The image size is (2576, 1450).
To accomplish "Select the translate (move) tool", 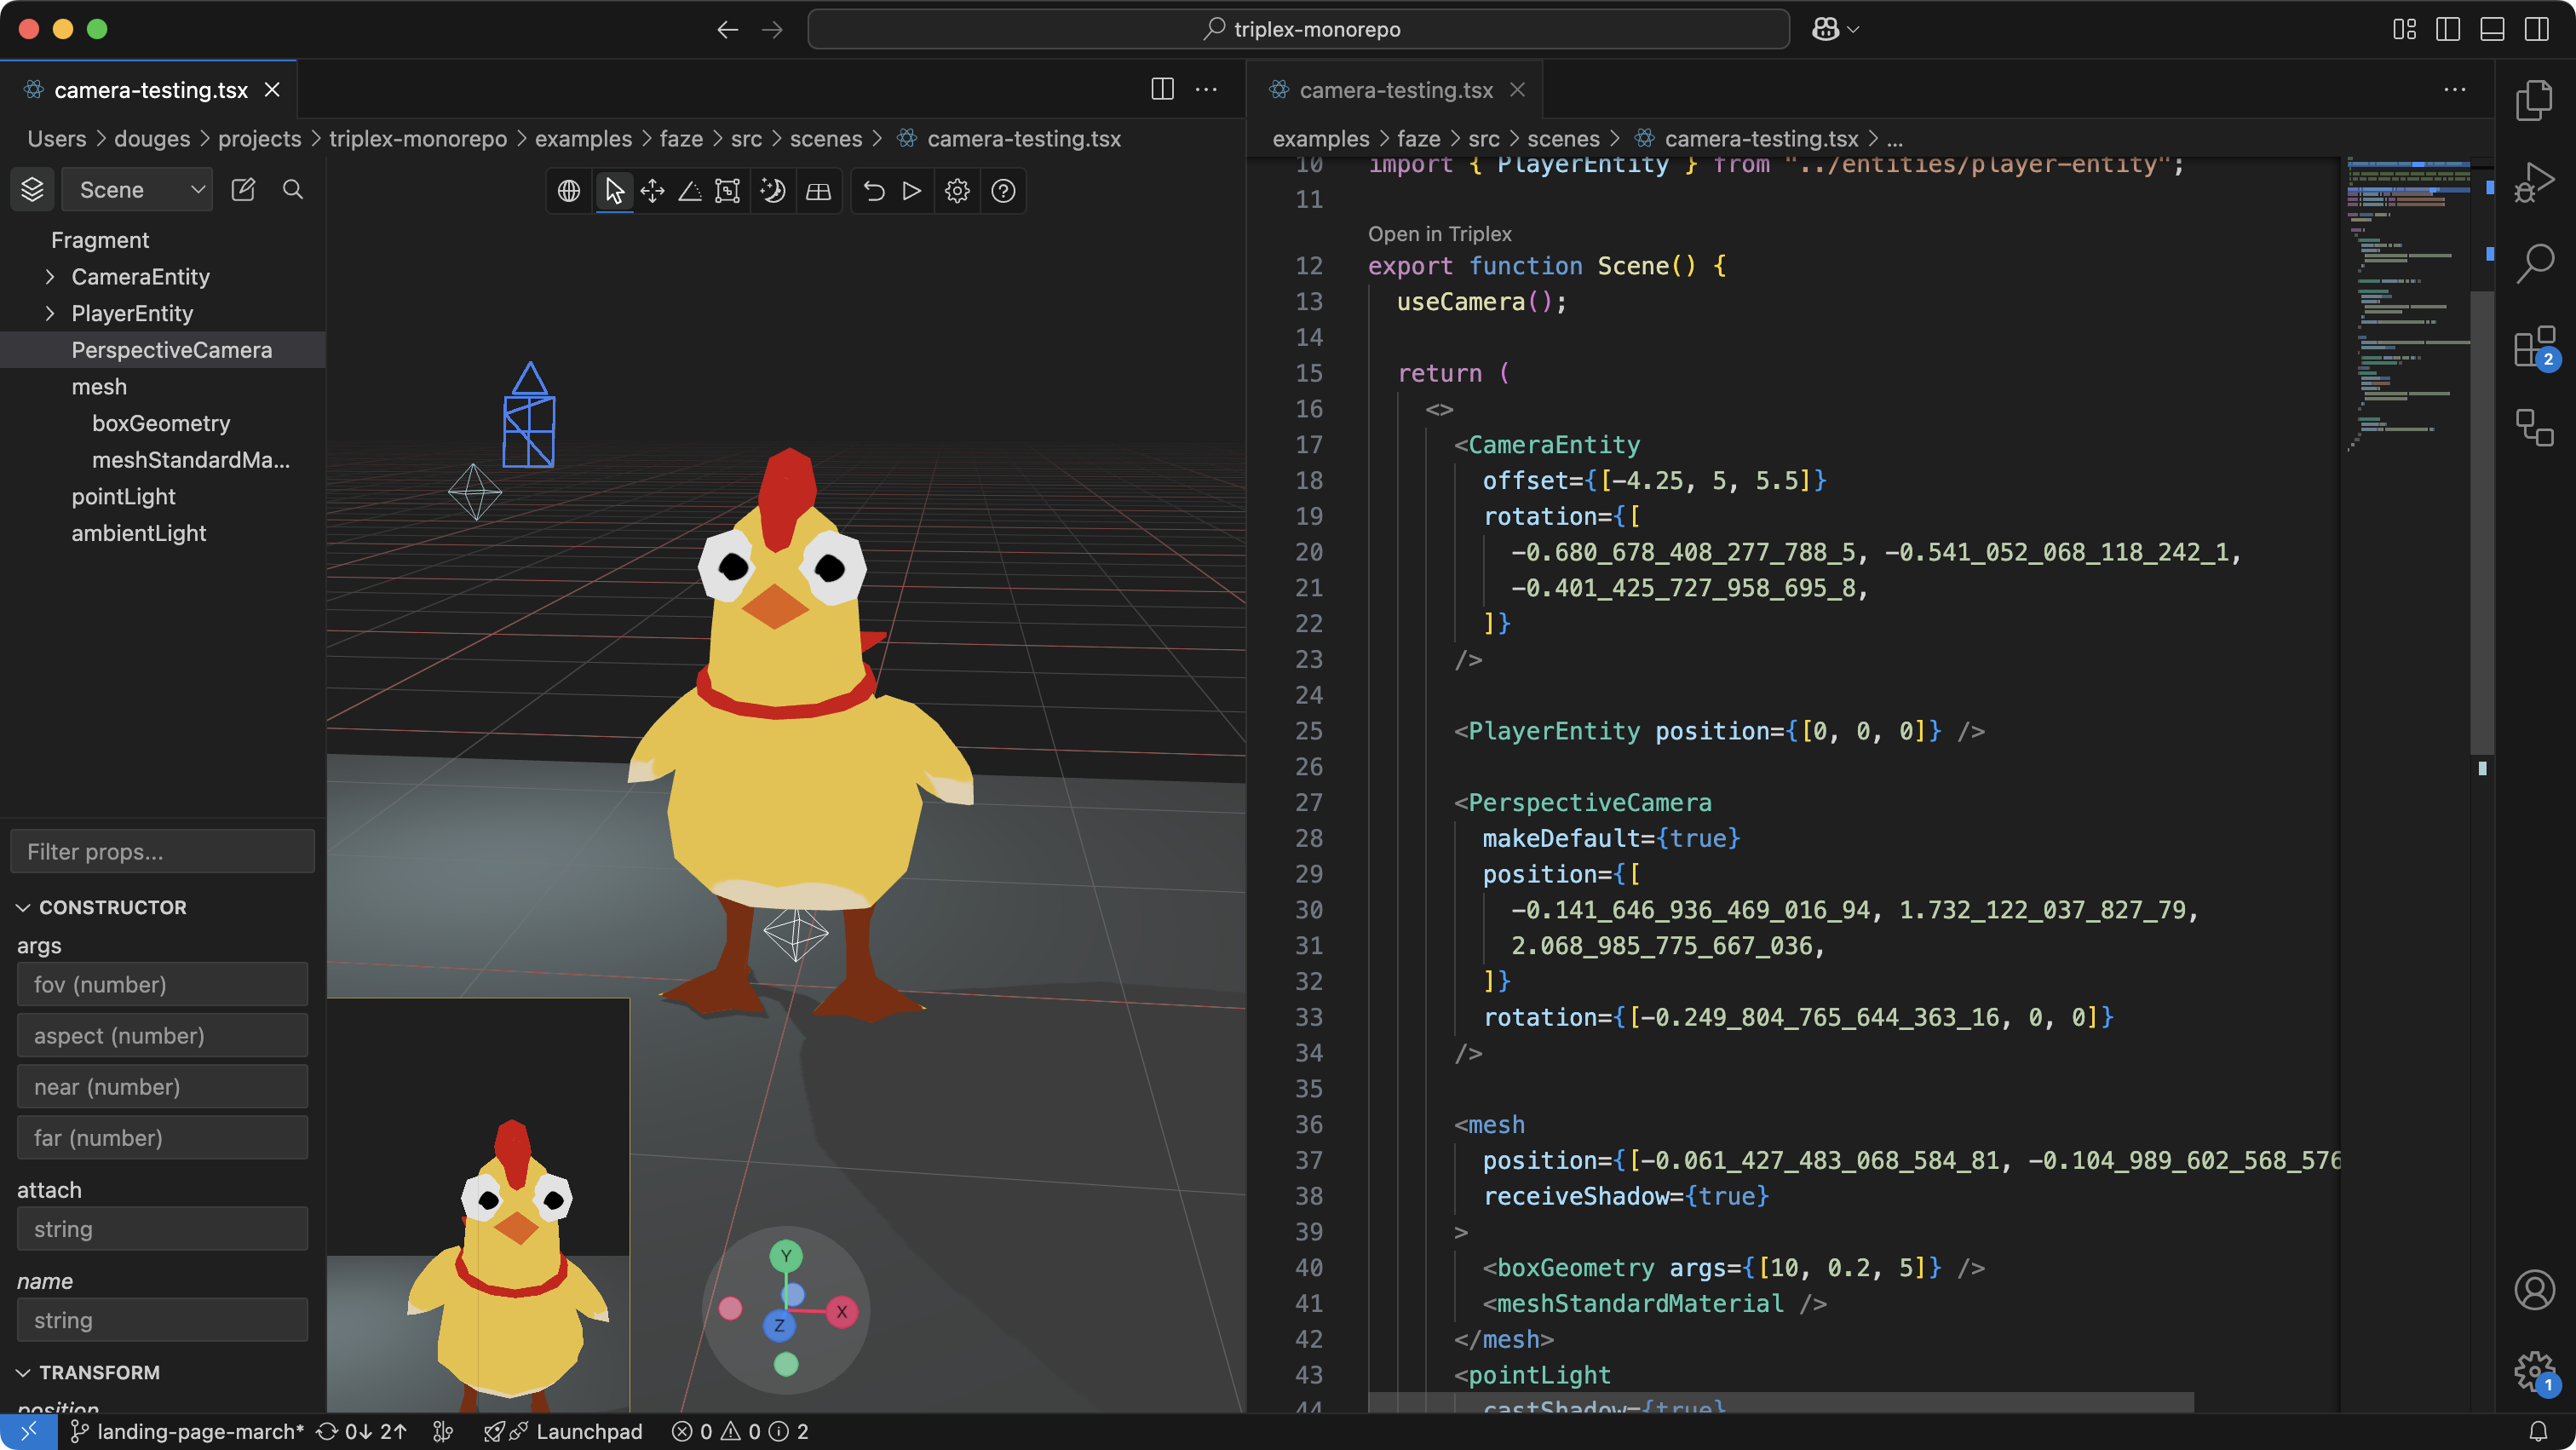I will point(652,190).
